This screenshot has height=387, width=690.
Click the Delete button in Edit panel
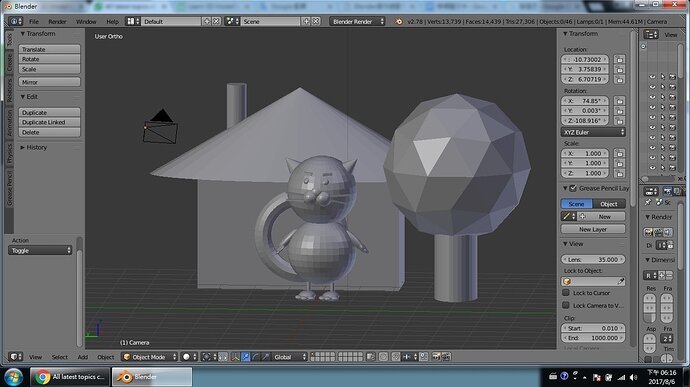(x=49, y=133)
